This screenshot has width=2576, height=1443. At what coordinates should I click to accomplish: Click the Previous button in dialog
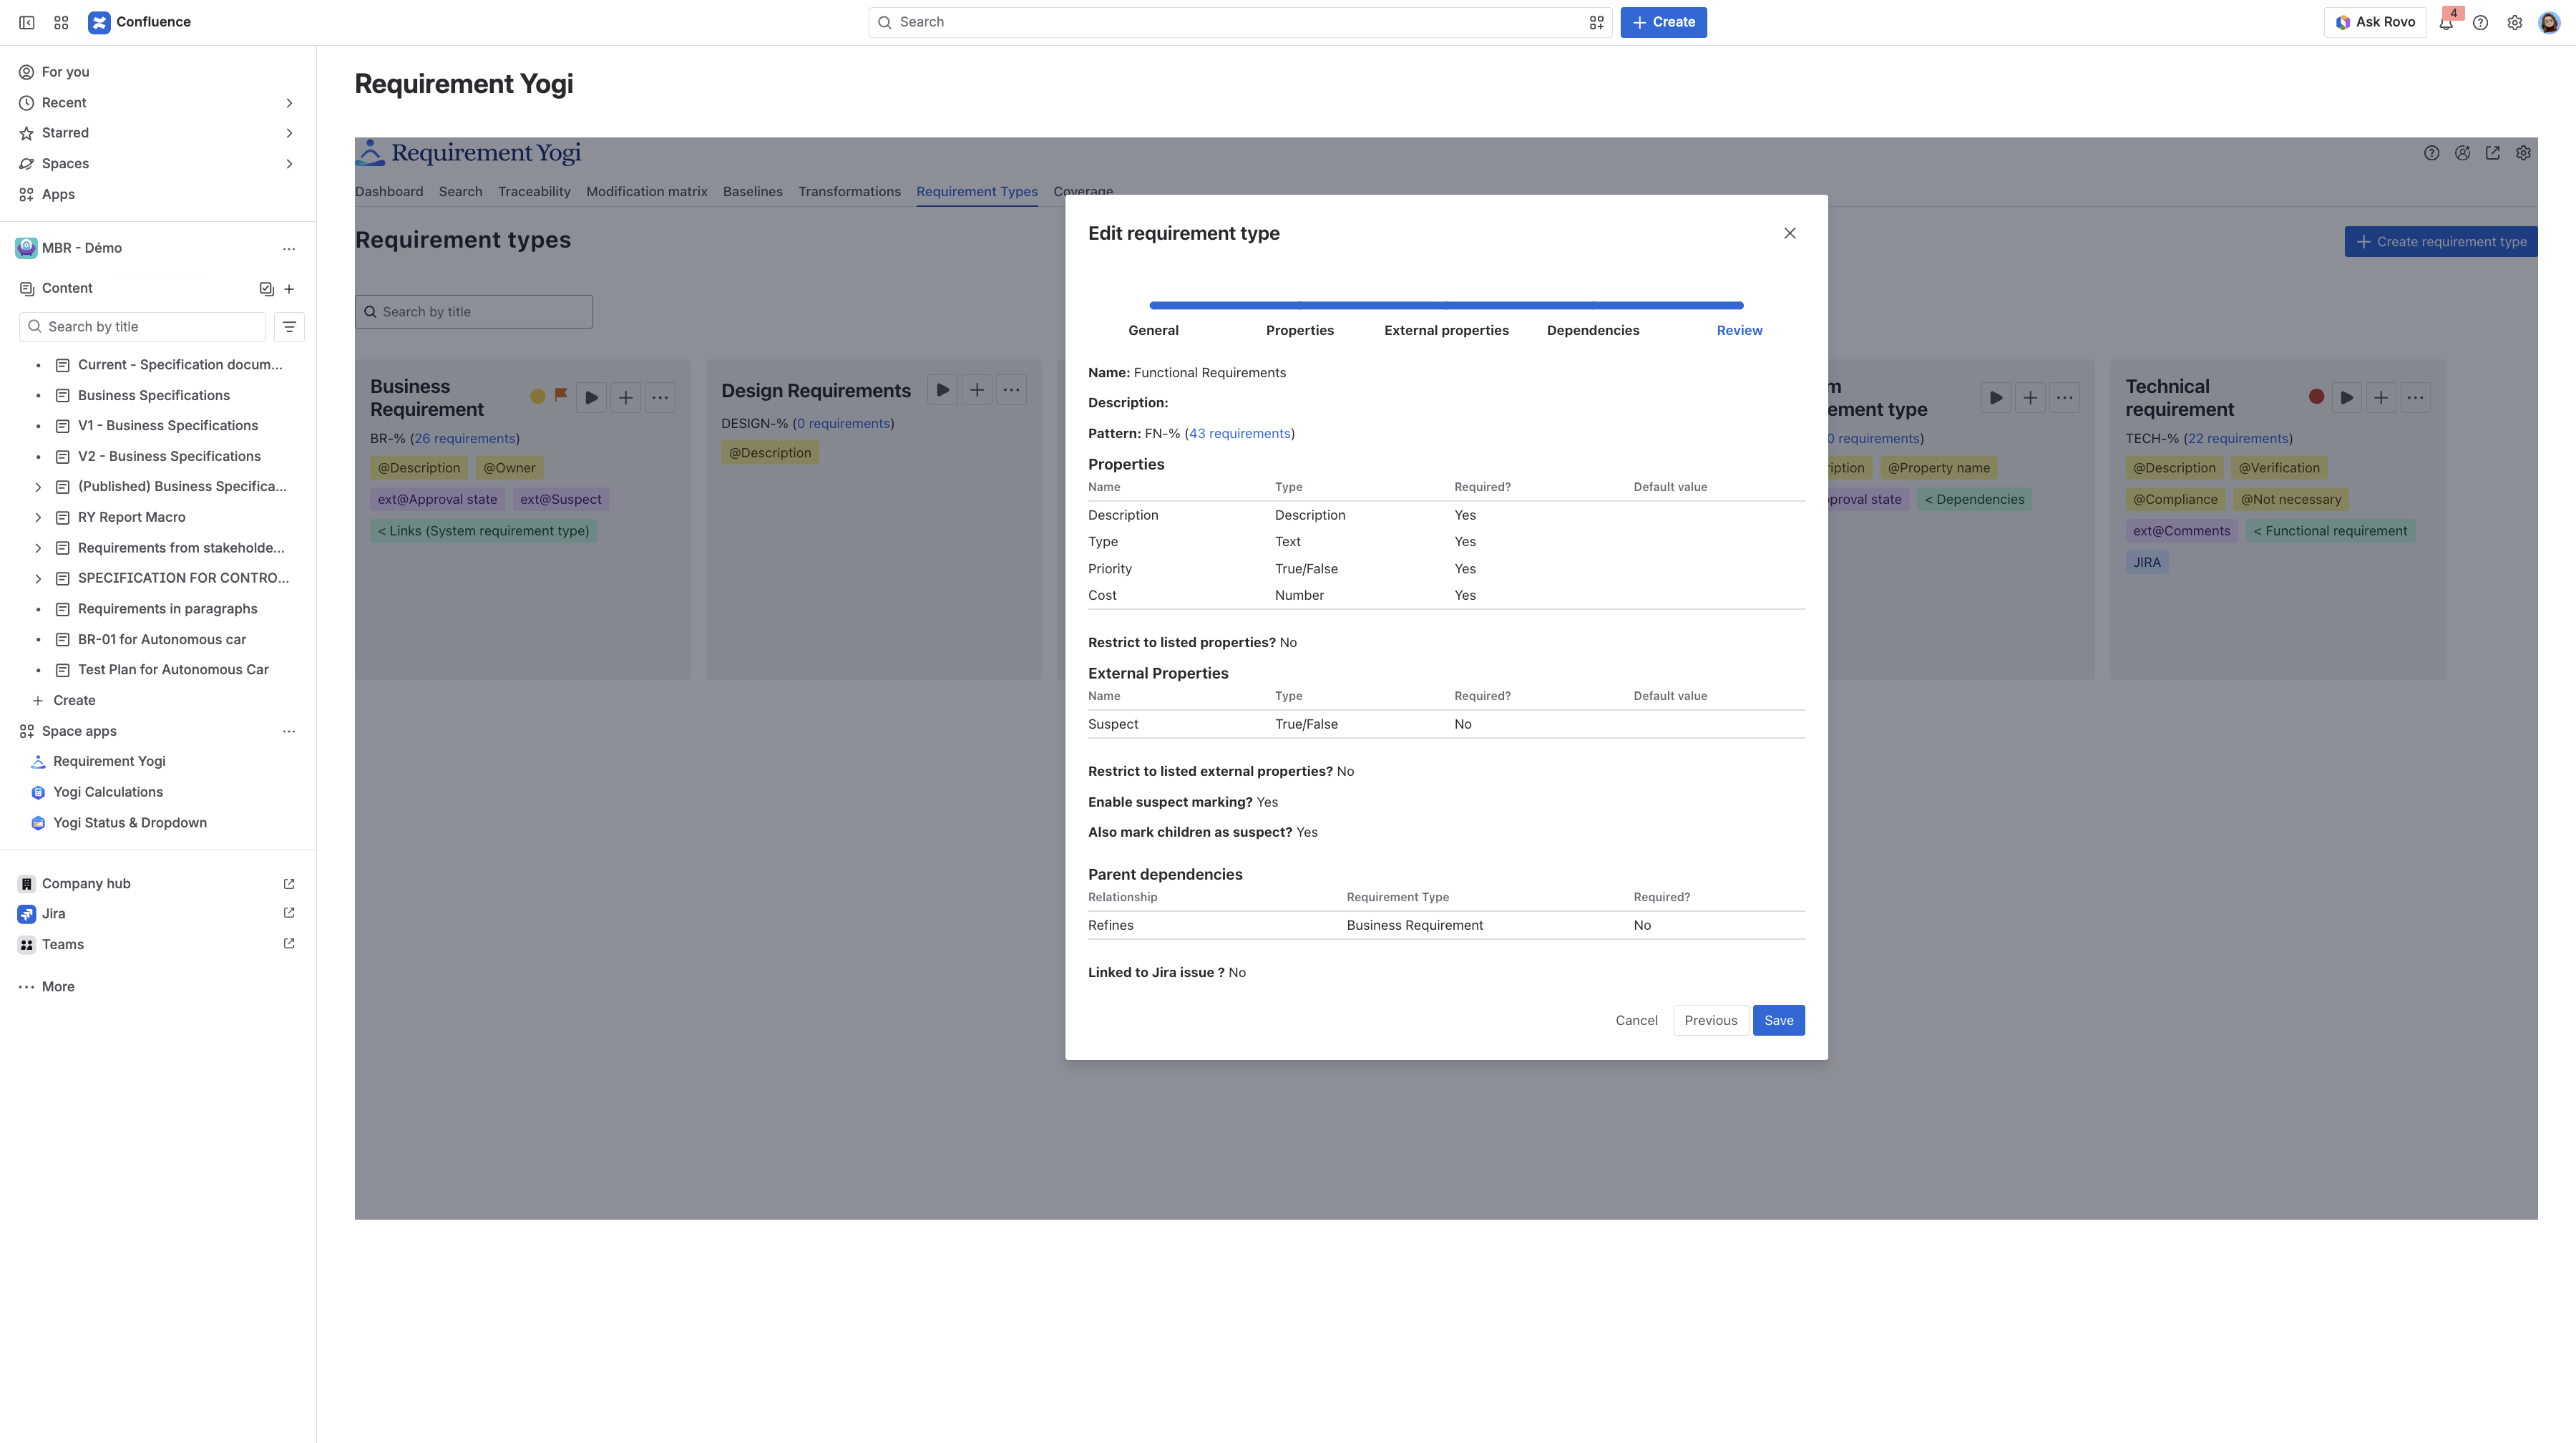click(x=1710, y=1020)
